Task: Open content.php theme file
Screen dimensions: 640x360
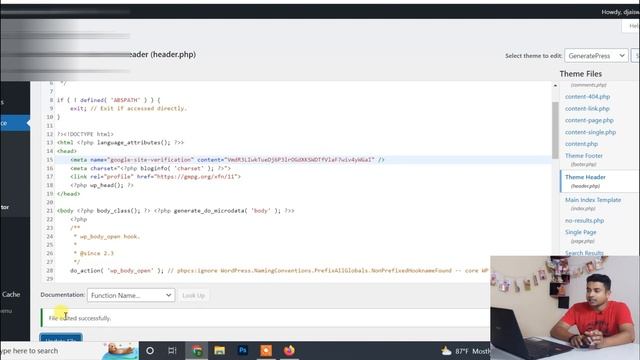Action: pos(581,144)
